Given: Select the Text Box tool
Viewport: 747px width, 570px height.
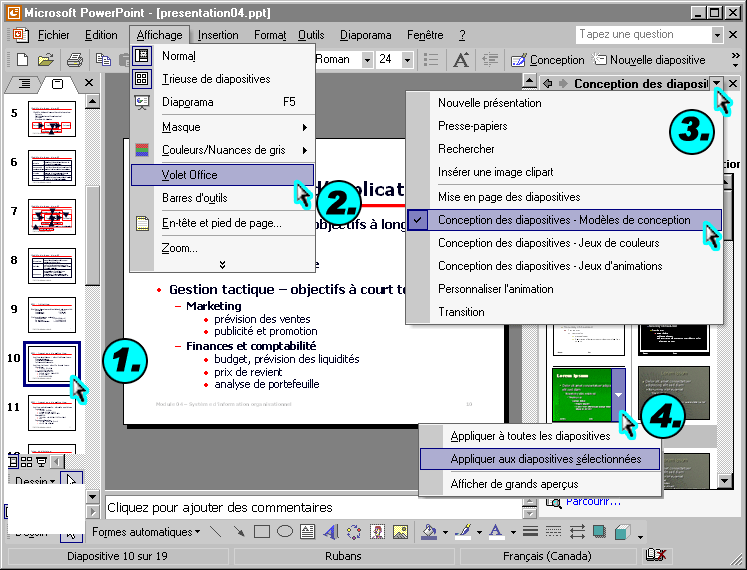Looking at the screenshot, I should click(308, 532).
